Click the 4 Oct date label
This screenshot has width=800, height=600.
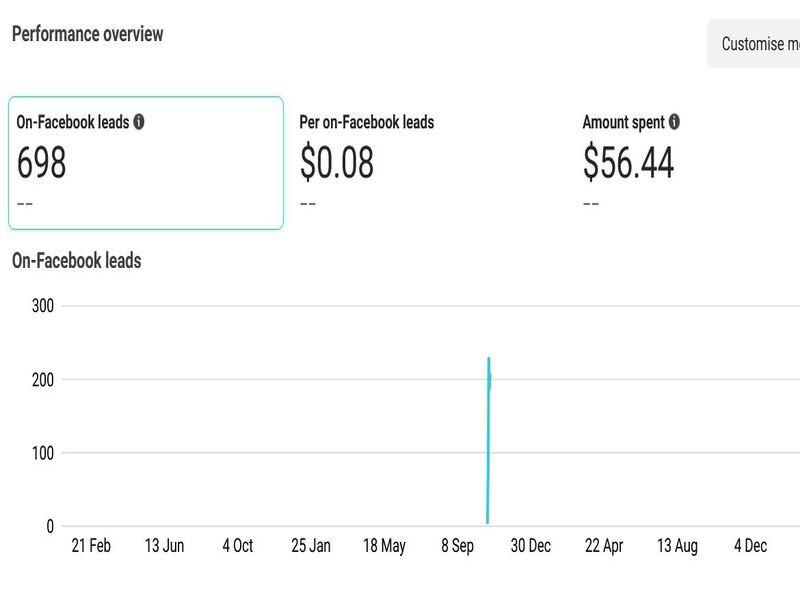click(237, 546)
